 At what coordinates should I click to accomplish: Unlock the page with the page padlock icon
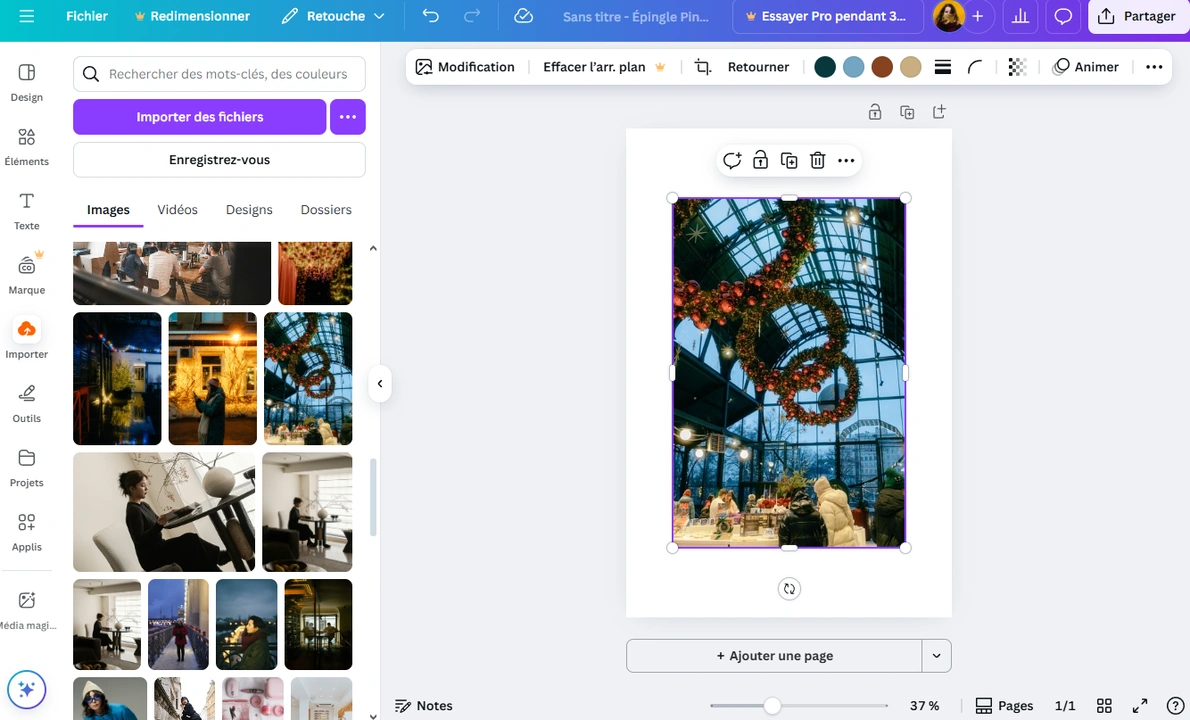[875, 112]
